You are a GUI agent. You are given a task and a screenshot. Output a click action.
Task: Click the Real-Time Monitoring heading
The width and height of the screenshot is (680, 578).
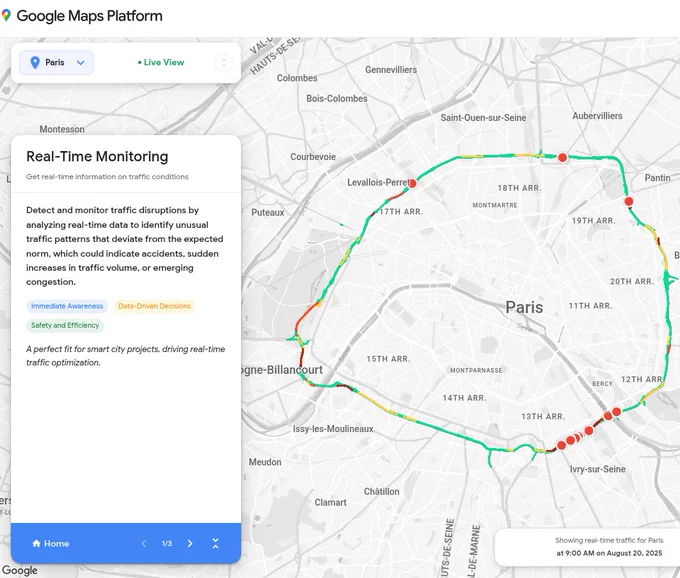[97, 157]
